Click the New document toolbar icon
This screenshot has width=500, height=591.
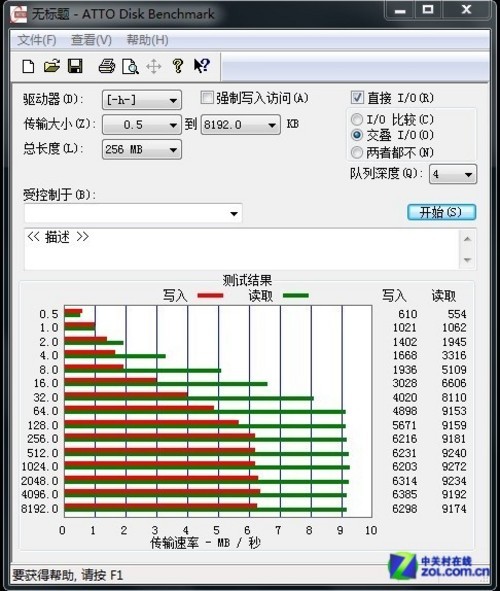point(28,67)
